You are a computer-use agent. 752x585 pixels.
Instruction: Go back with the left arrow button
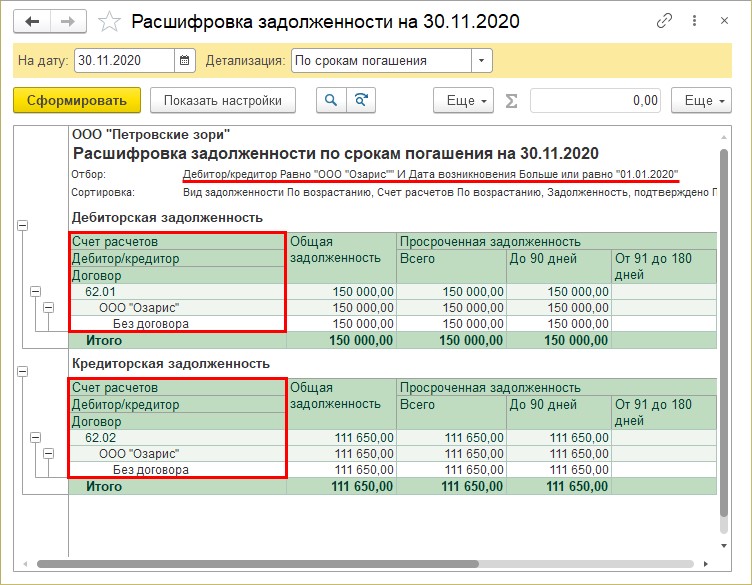coord(32,22)
